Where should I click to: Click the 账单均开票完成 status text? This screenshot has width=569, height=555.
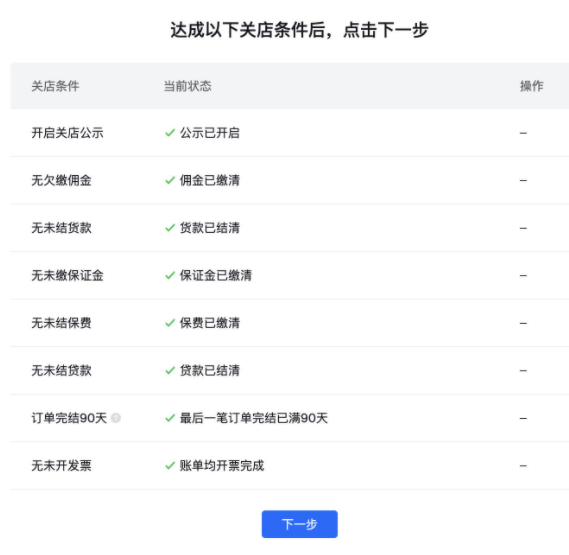tap(222, 466)
